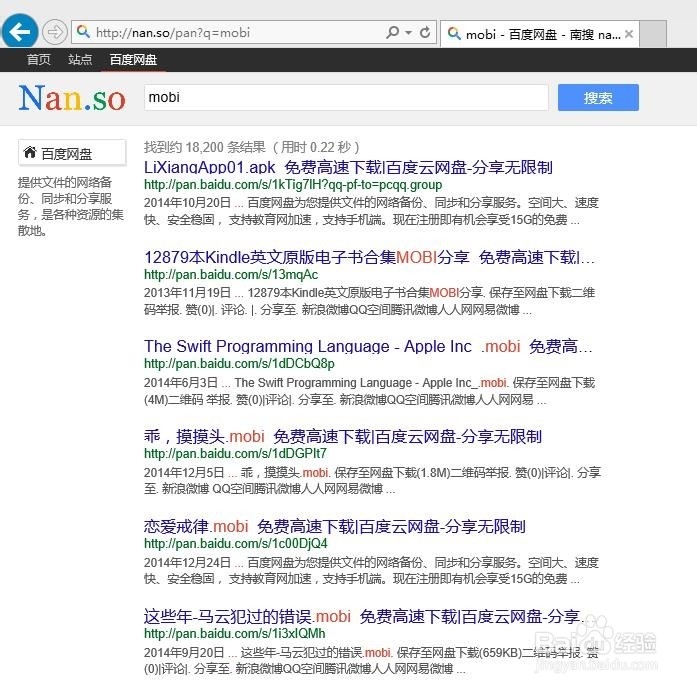The image size is (697, 689).
Task: Open the 乖，摸摸头.mobi result title
Action: tap(343, 437)
